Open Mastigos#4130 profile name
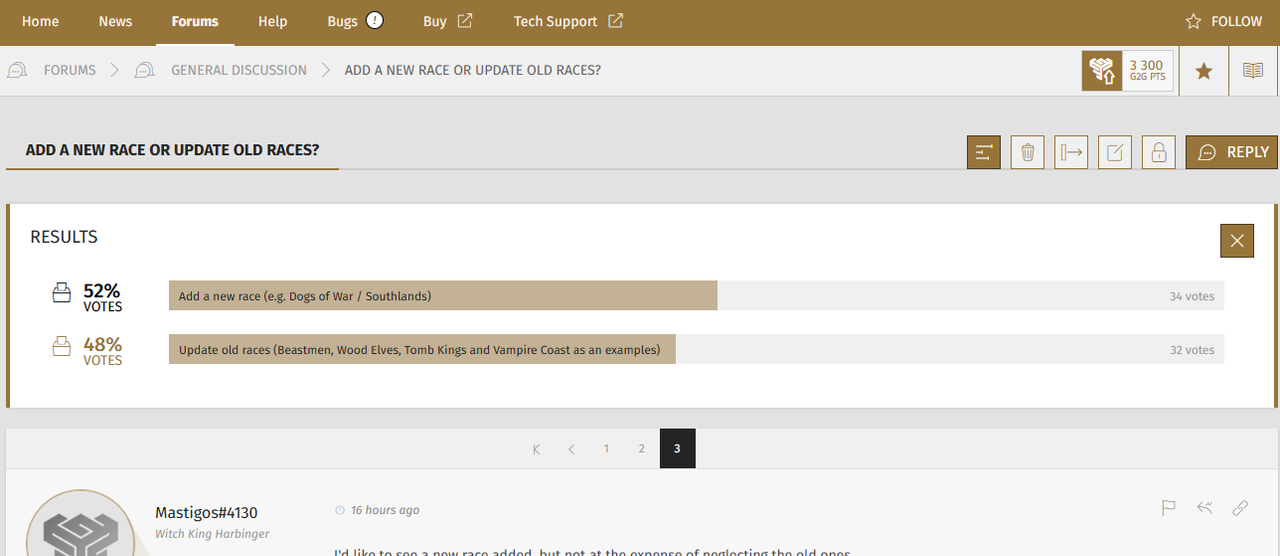 (206, 513)
